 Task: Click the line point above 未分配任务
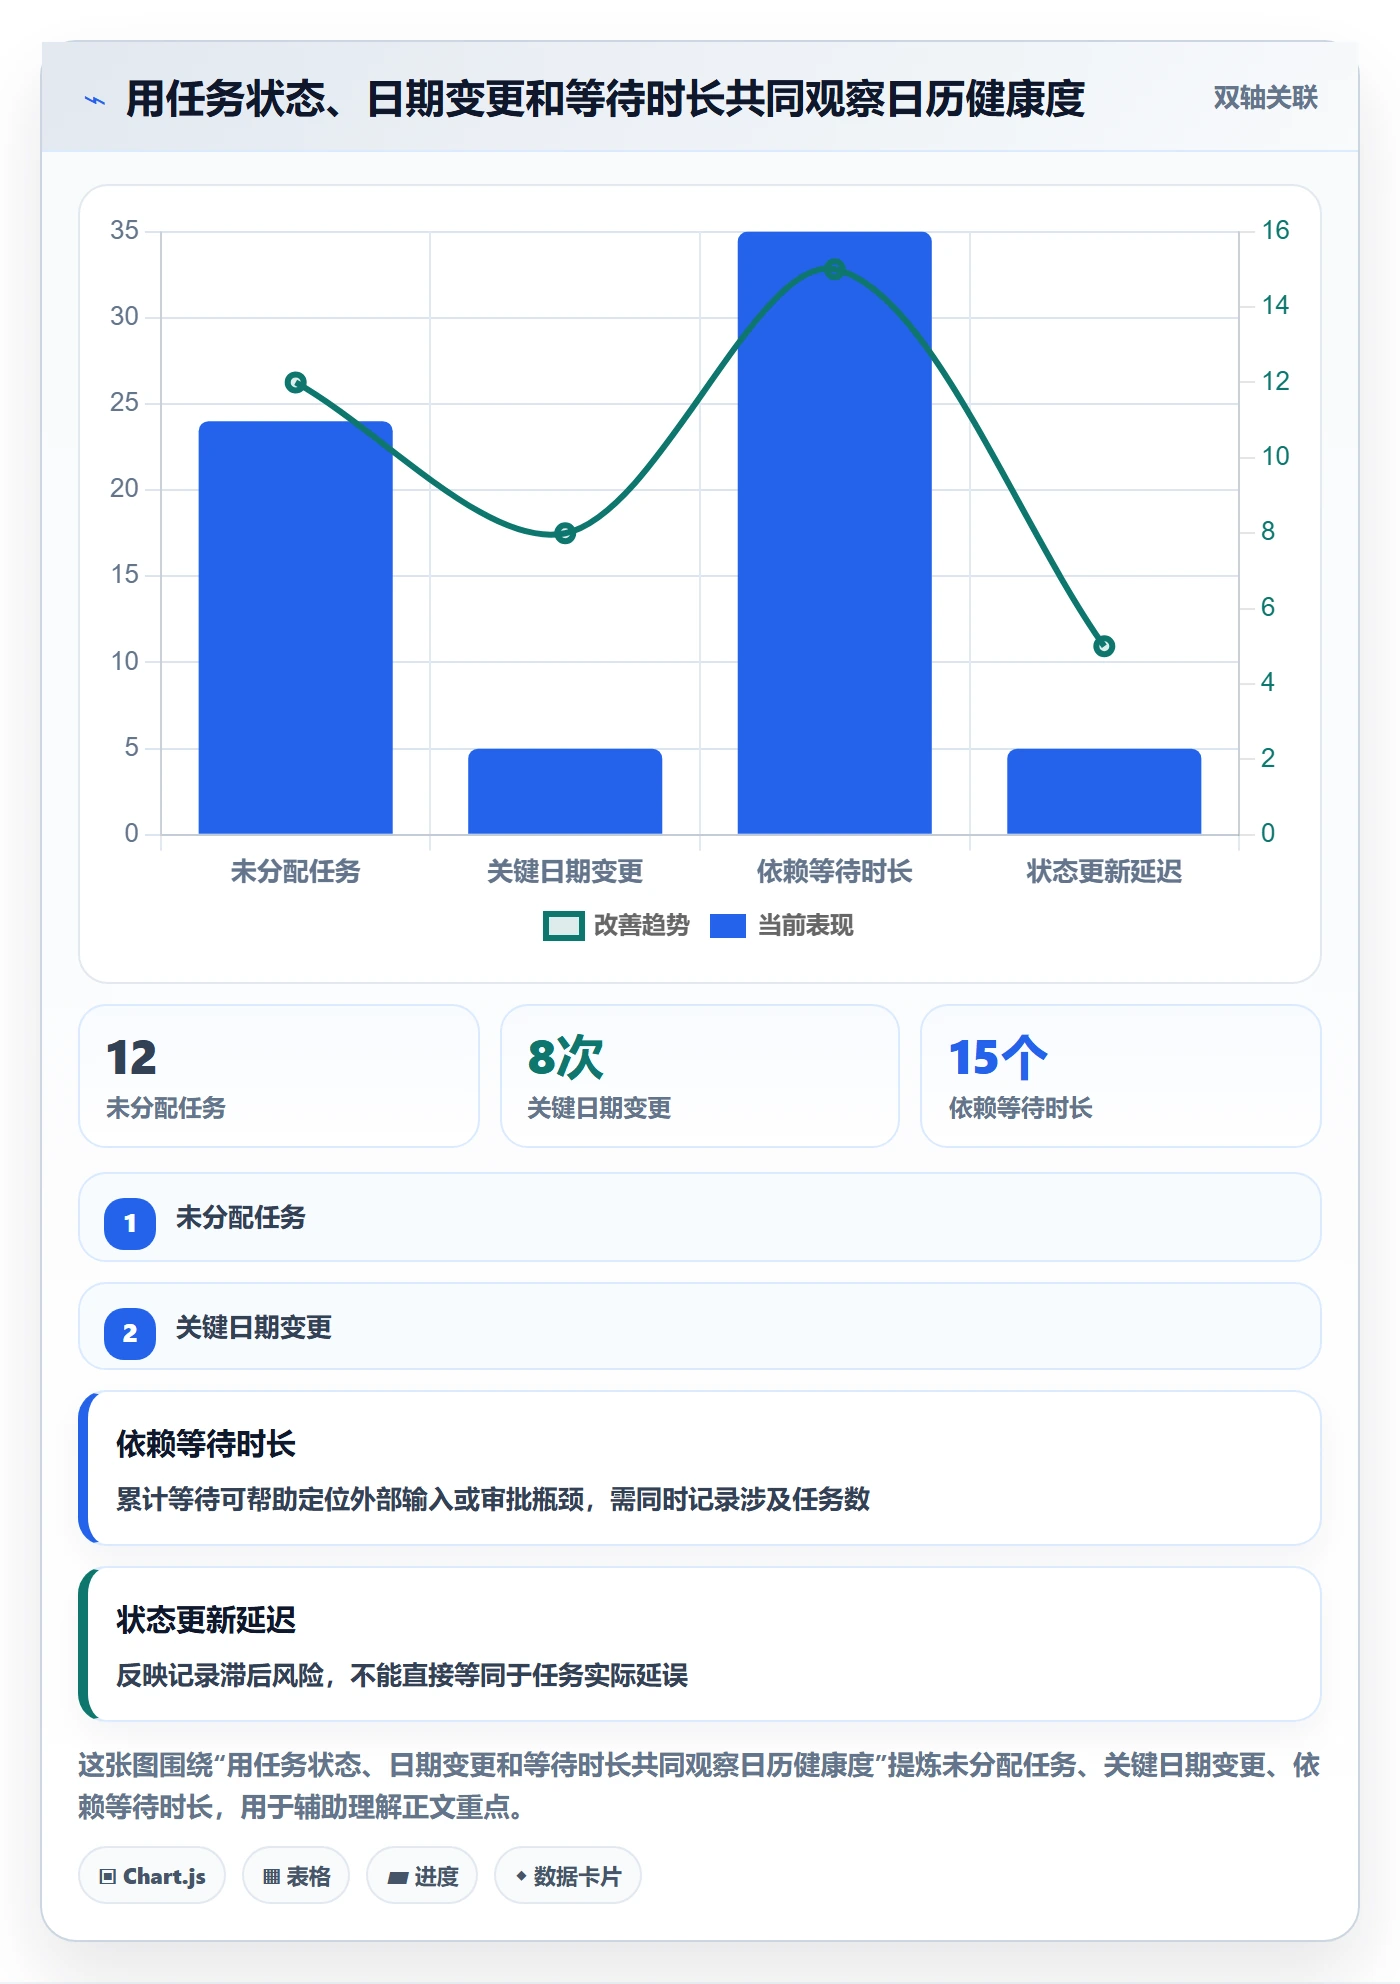click(x=295, y=382)
